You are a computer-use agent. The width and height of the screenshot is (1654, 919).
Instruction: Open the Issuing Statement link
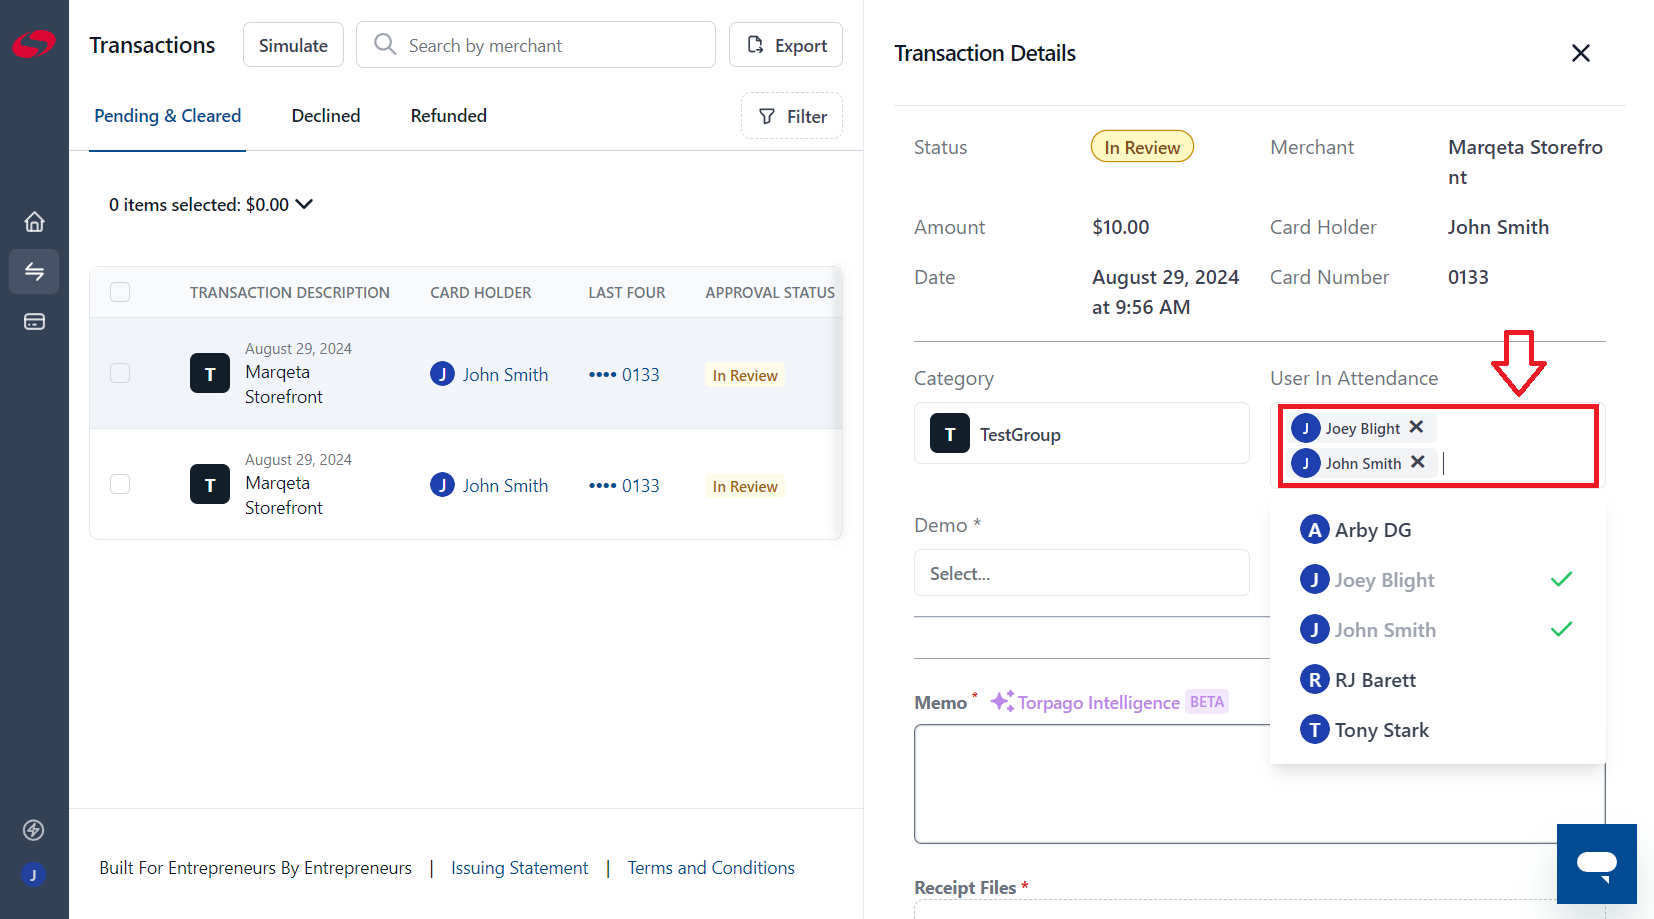click(x=519, y=868)
